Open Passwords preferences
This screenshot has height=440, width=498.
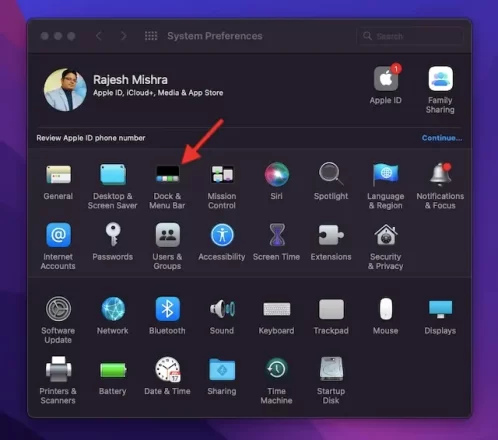(113, 234)
